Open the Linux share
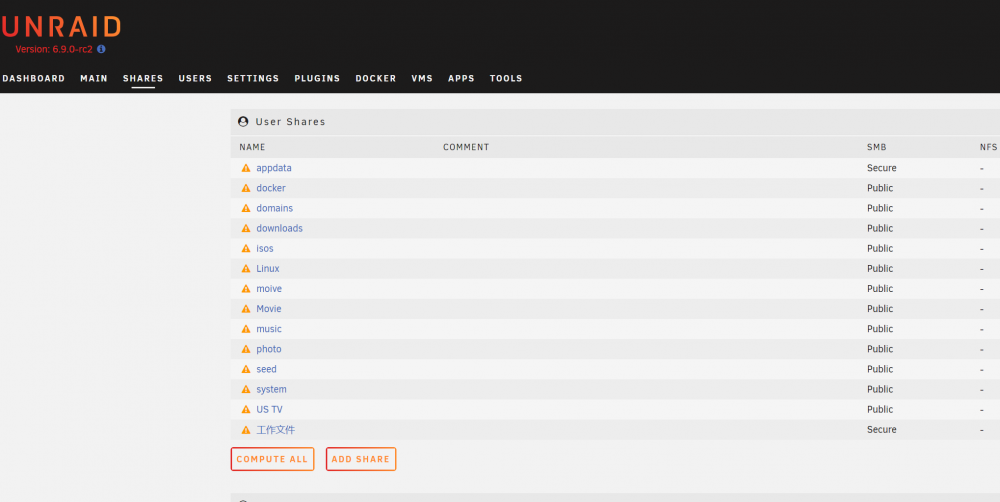 tap(268, 269)
